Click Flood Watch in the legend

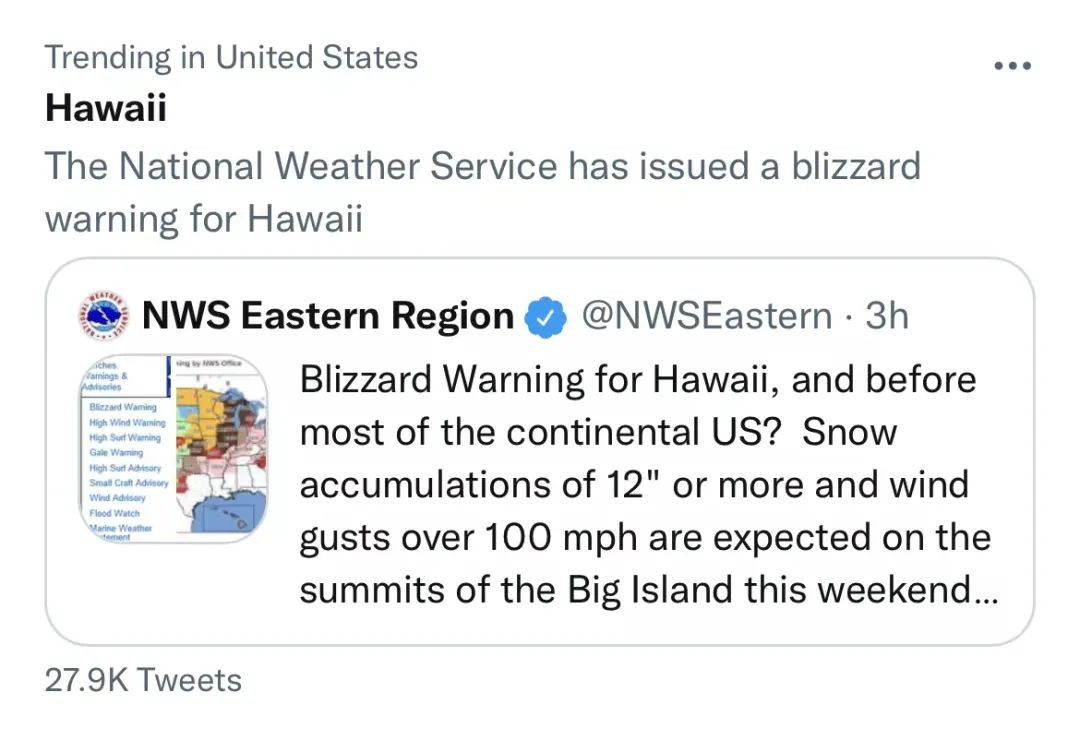[x=113, y=512]
